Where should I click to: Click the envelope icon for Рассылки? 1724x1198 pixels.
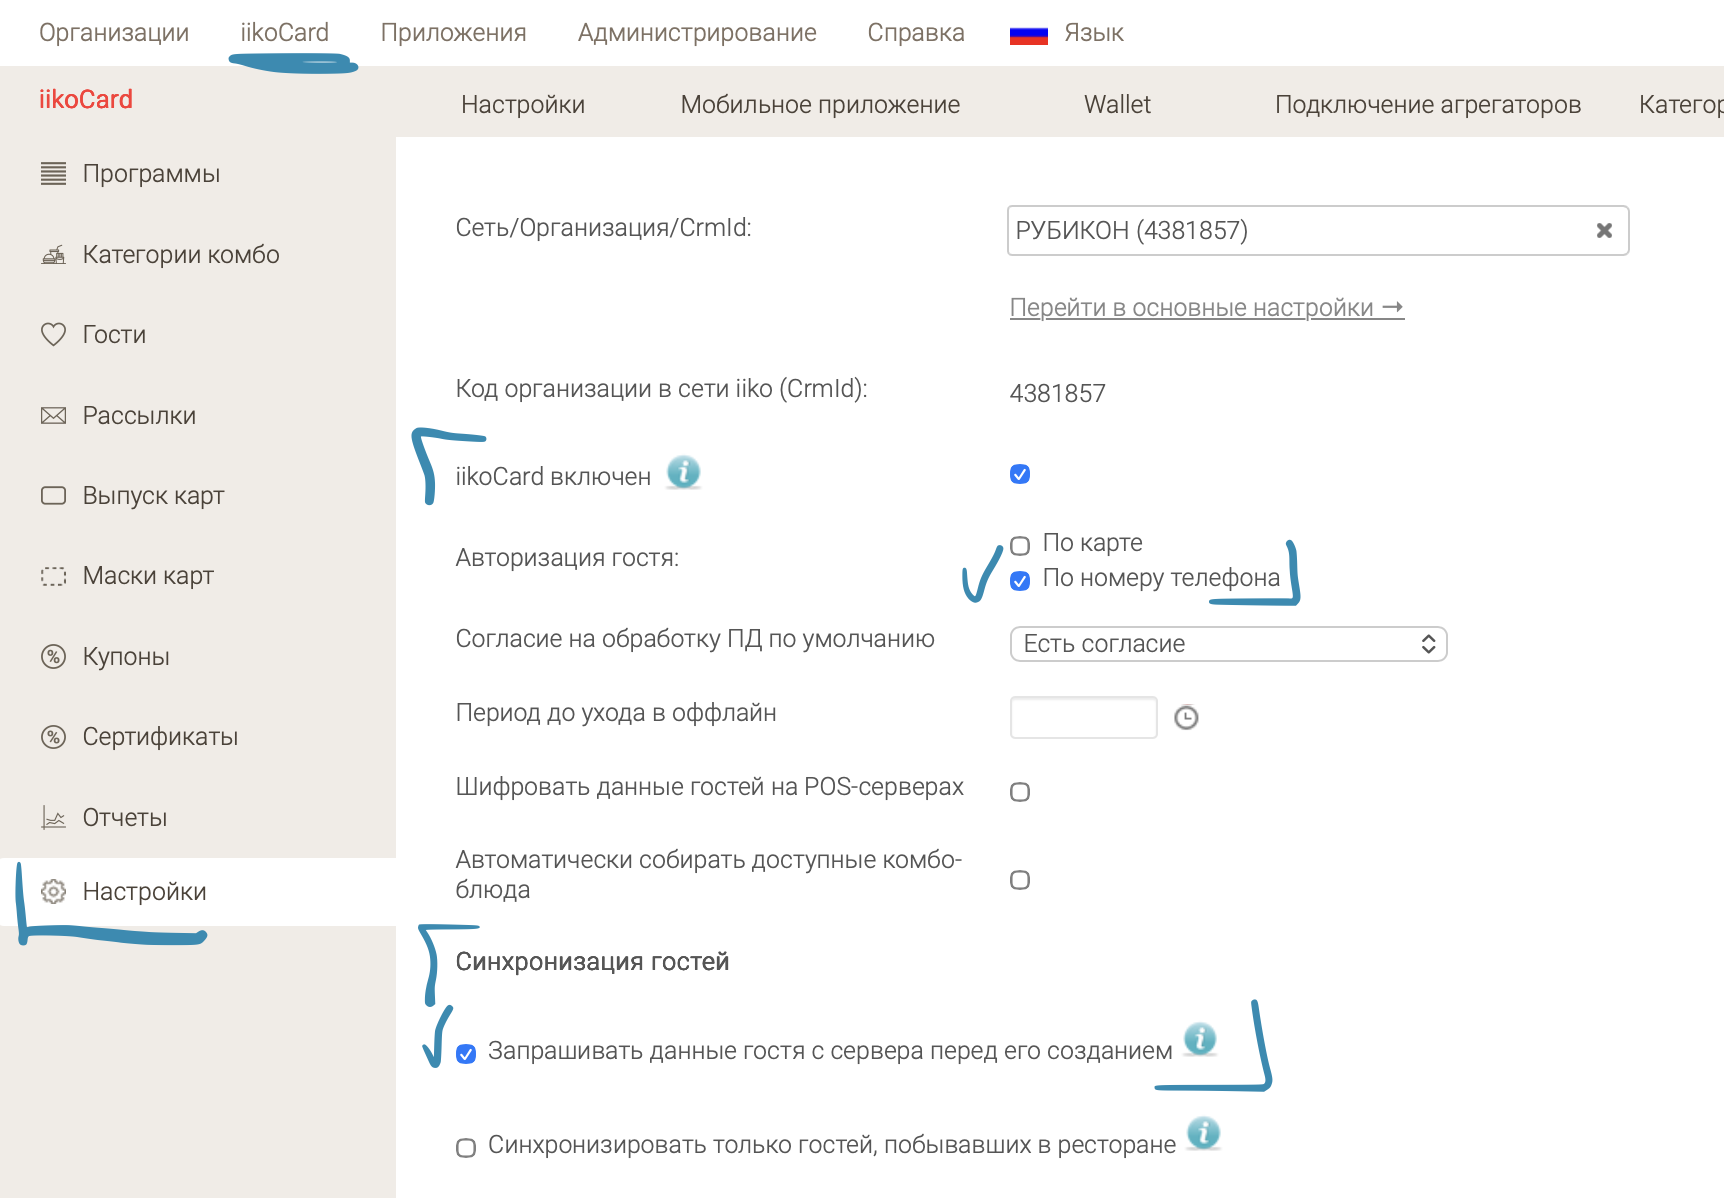point(53,415)
